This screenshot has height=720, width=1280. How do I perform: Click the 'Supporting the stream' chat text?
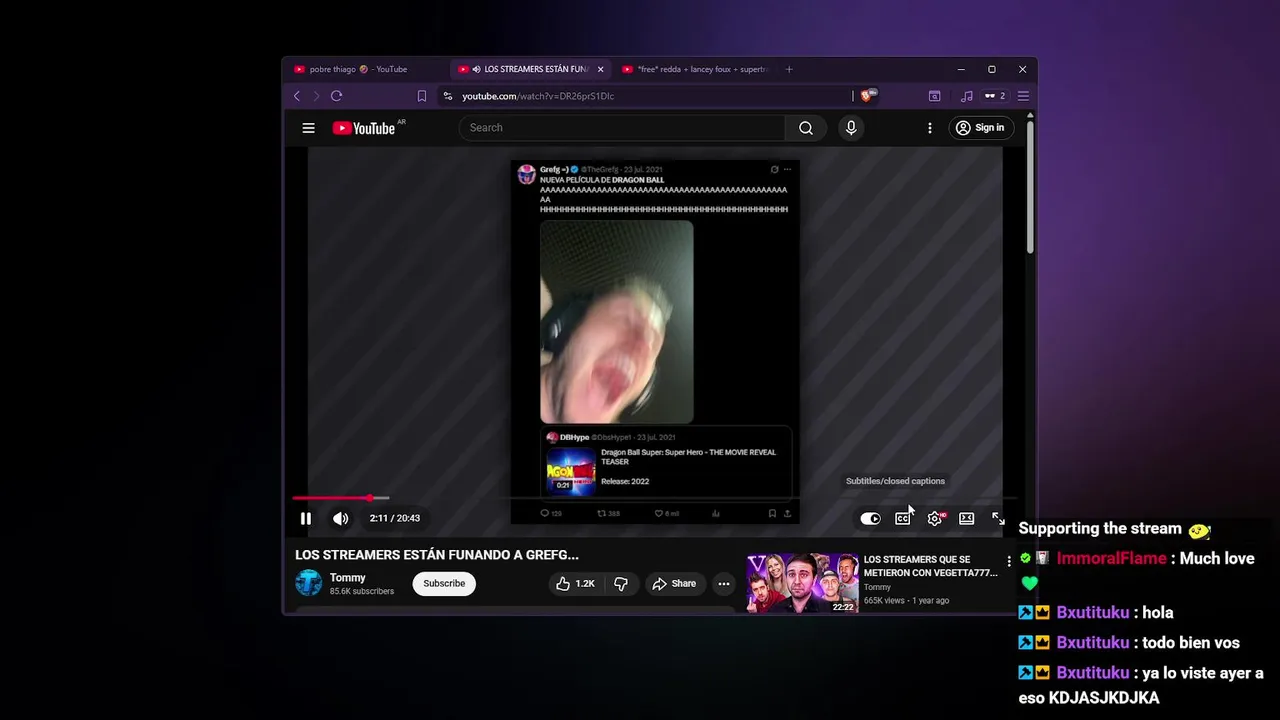[1100, 529]
